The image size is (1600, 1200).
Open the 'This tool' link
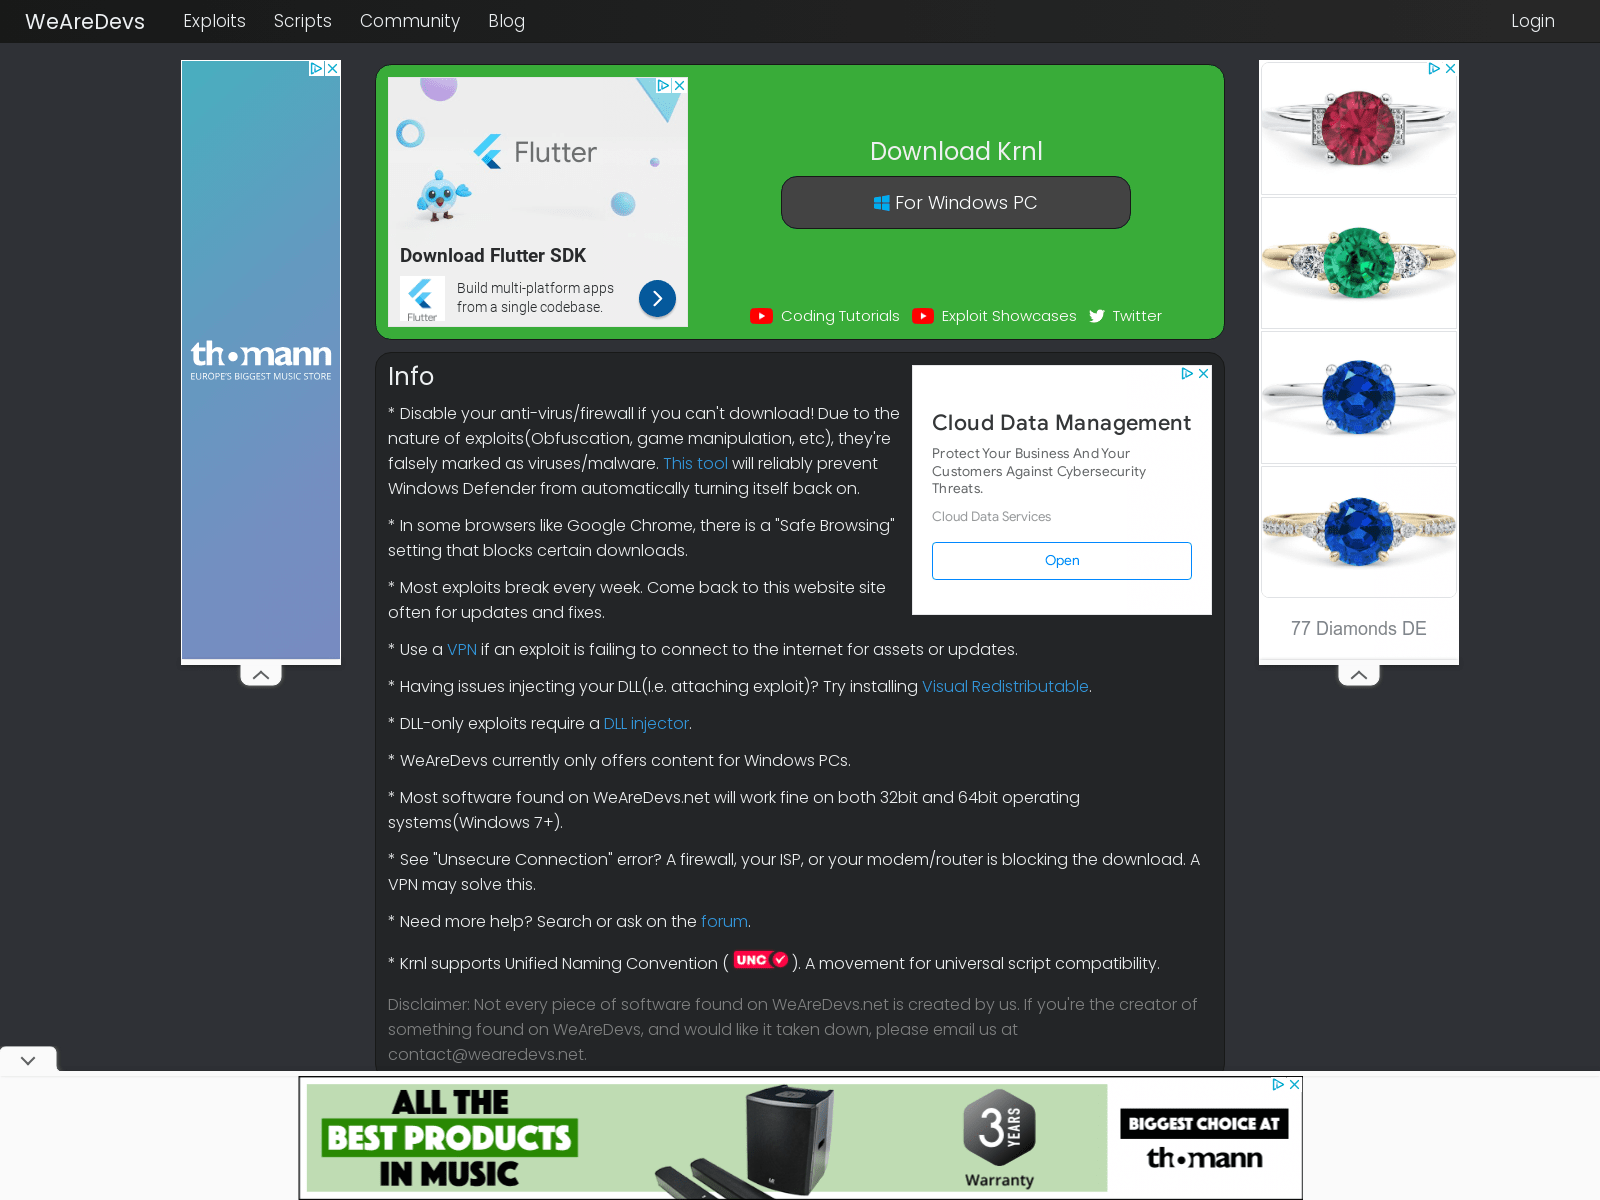pyautogui.click(x=695, y=464)
